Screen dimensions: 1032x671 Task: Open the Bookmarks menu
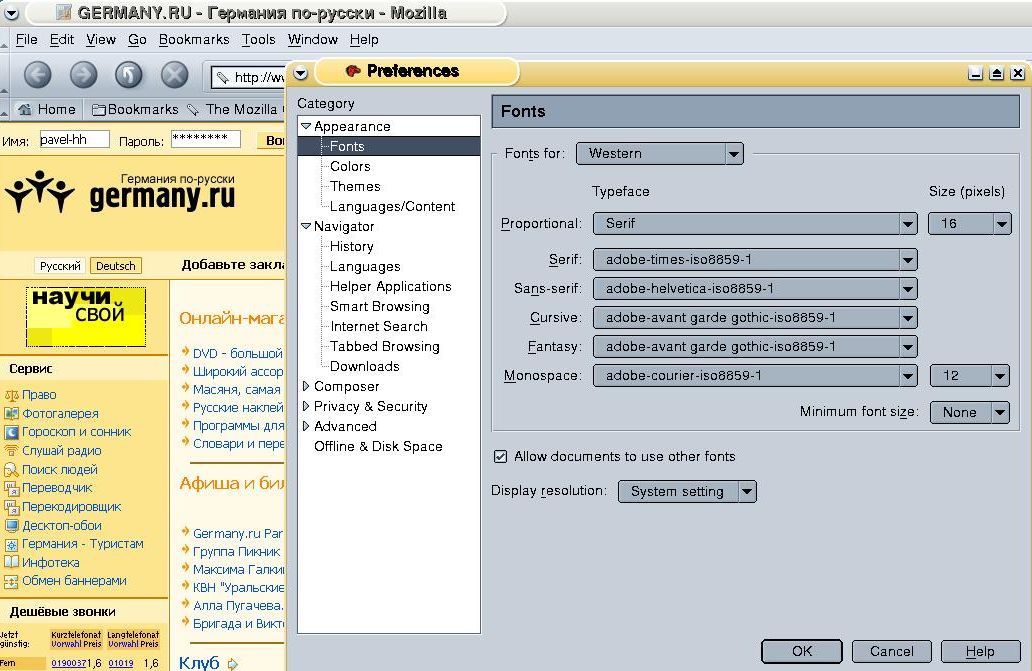click(x=194, y=39)
